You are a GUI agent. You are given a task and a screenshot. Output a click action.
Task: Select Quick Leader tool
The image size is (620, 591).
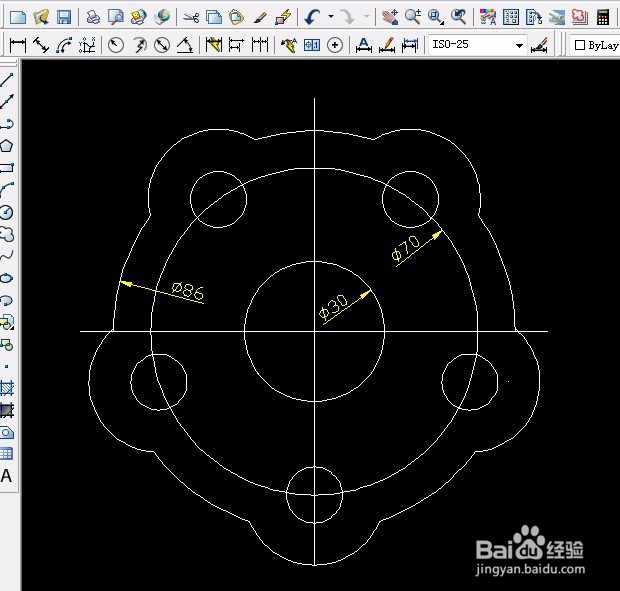[x=289, y=45]
